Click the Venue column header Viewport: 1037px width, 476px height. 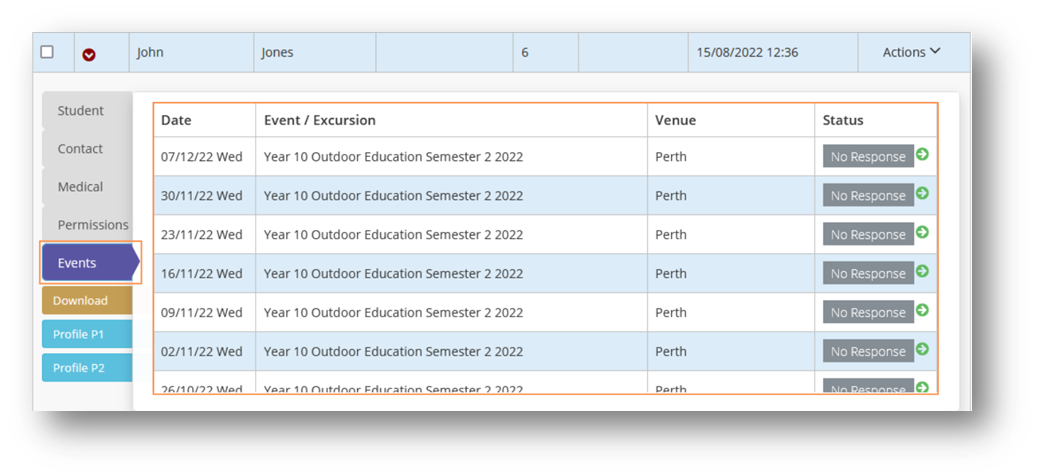(731, 120)
